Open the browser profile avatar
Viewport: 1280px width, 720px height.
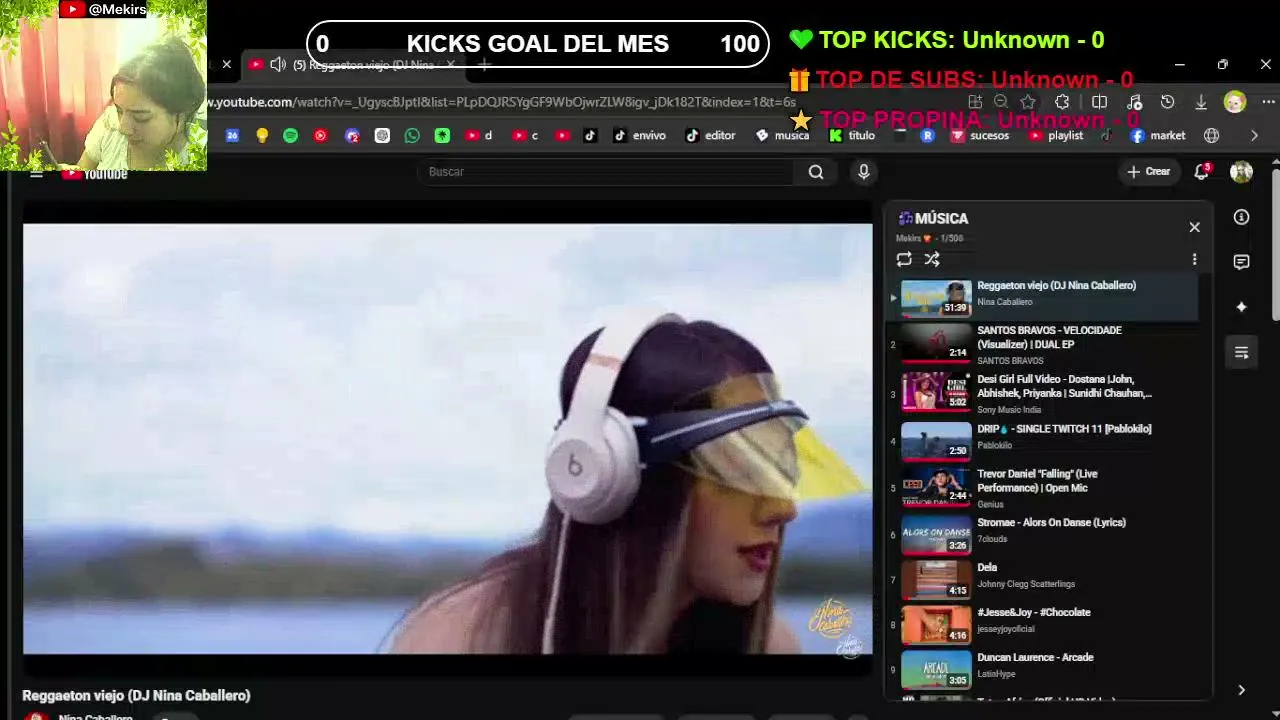click(1235, 102)
